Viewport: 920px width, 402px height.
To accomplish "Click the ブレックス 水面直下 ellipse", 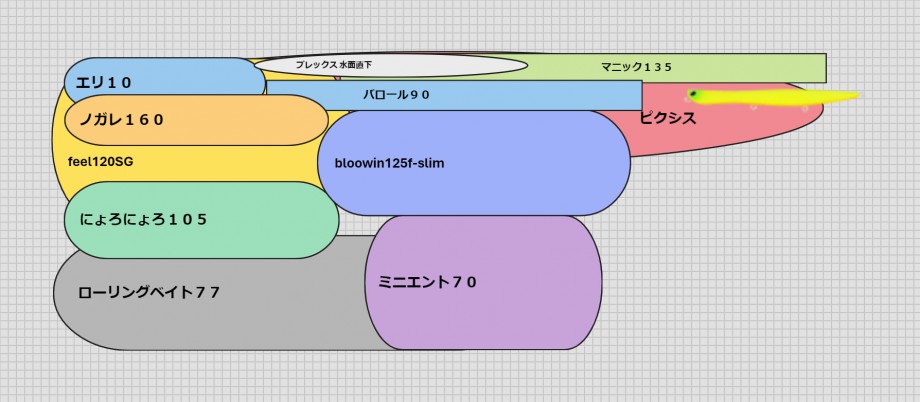I will [x=391, y=65].
